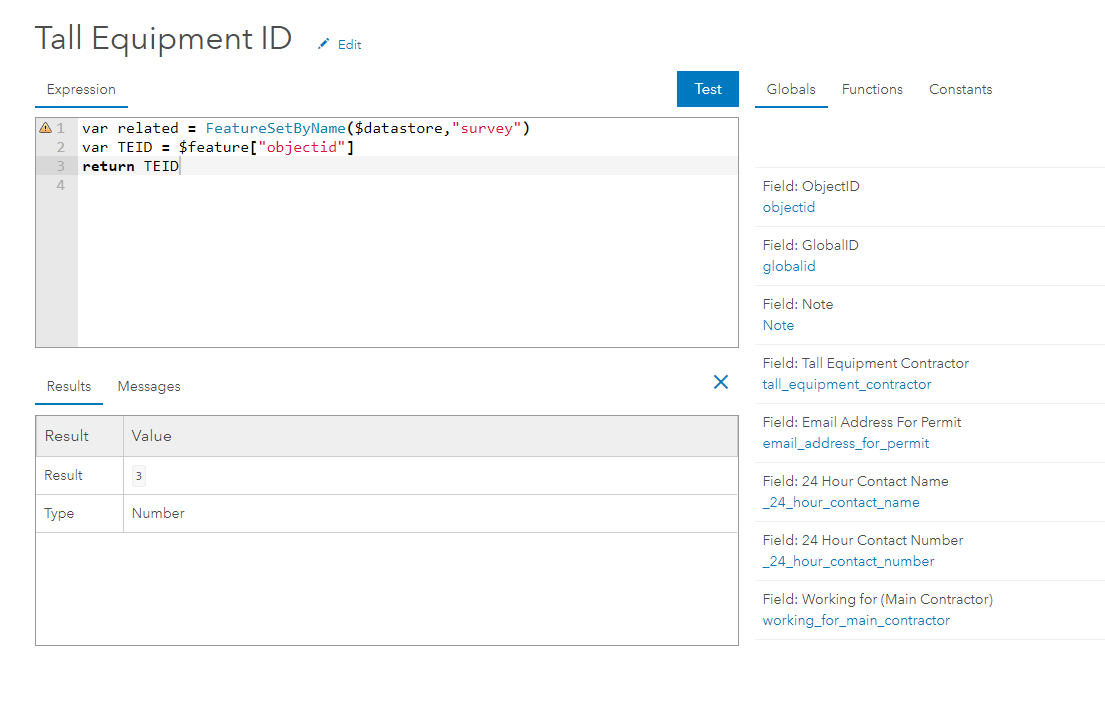Click the pencil Edit icon beside title

tap(323, 44)
